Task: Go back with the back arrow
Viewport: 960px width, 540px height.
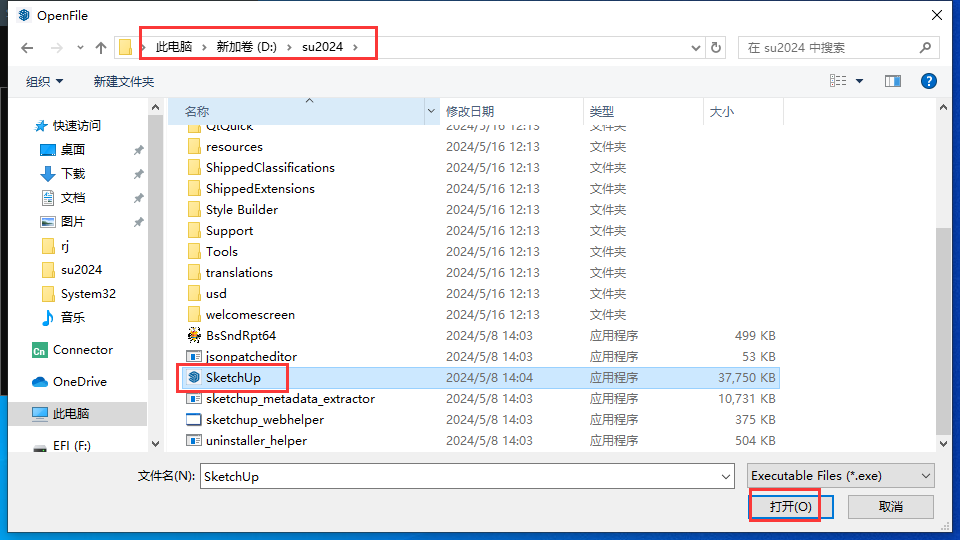Action: point(27,48)
